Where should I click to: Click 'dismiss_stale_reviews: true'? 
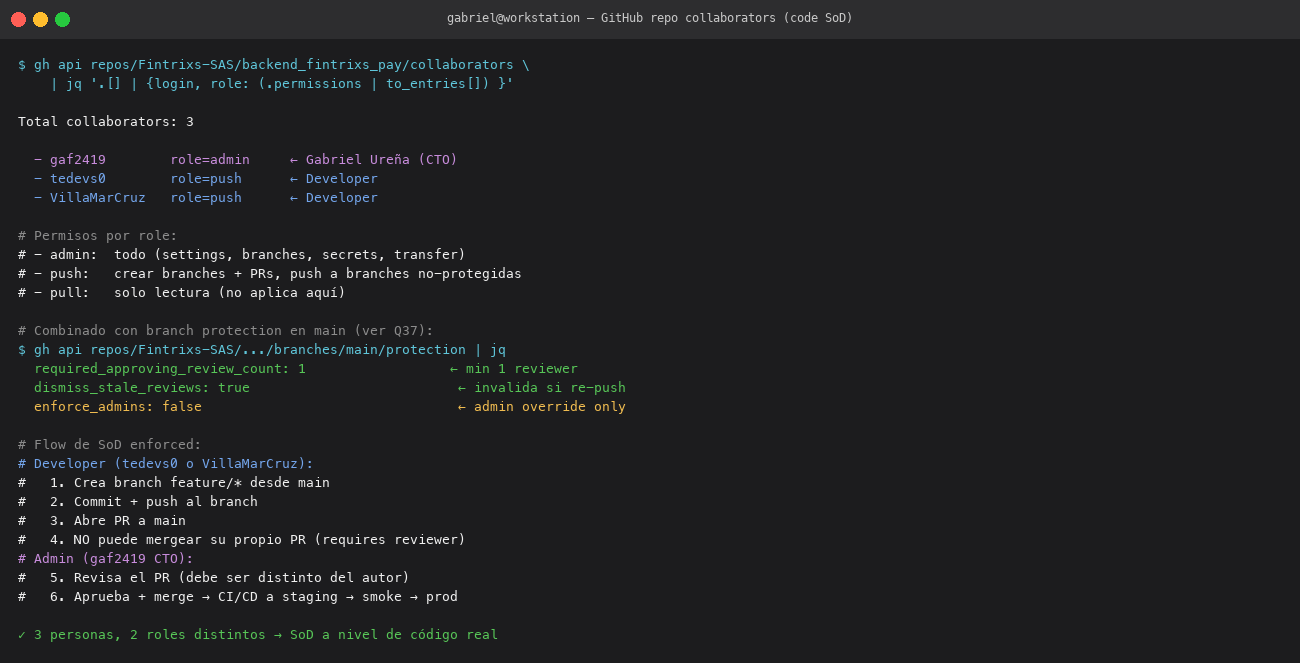[x=142, y=388]
